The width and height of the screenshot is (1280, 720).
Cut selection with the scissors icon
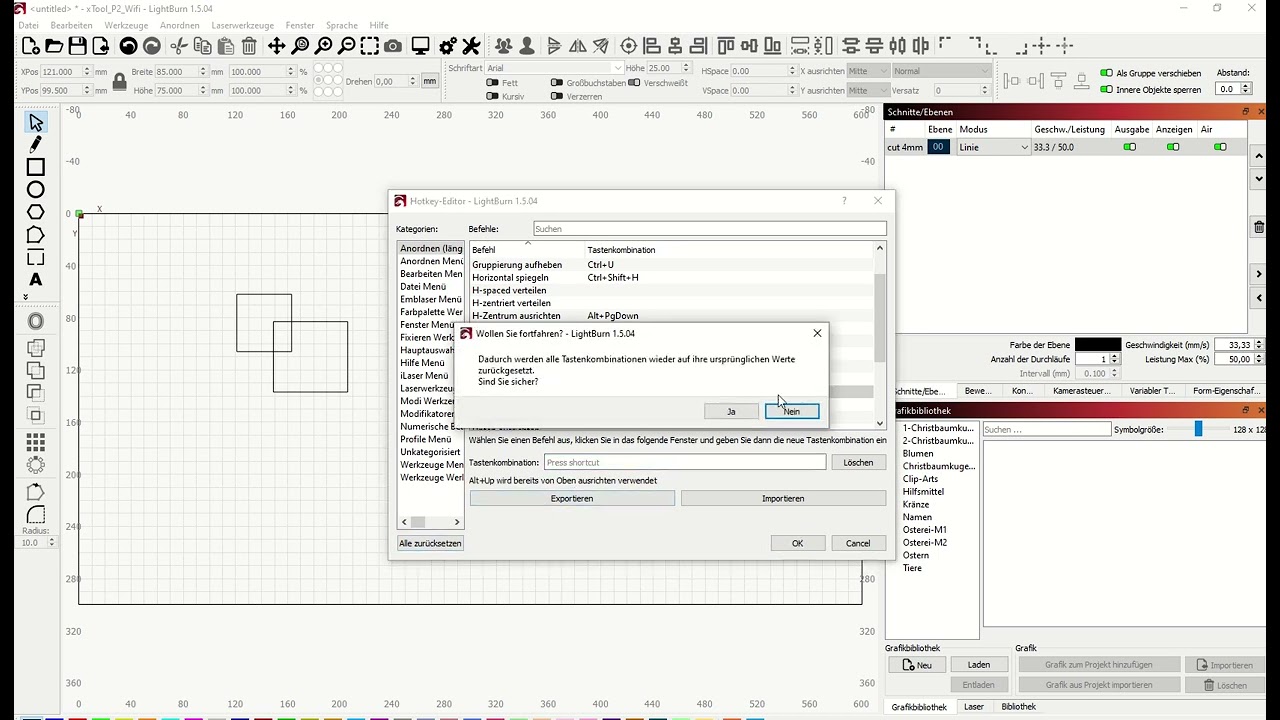pos(179,46)
